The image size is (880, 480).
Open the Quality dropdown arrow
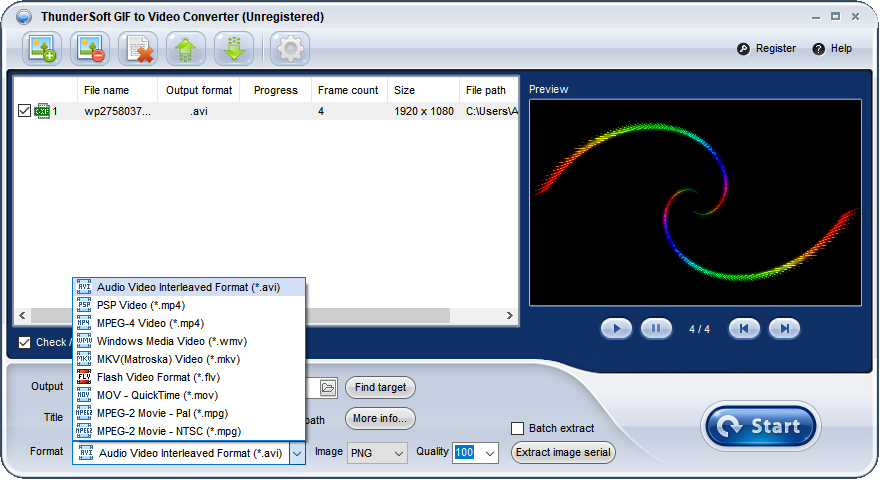point(490,453)
